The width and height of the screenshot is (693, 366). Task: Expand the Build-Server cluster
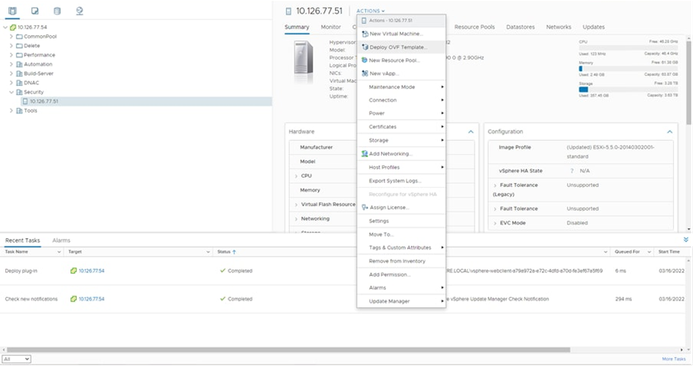(11, 74)
